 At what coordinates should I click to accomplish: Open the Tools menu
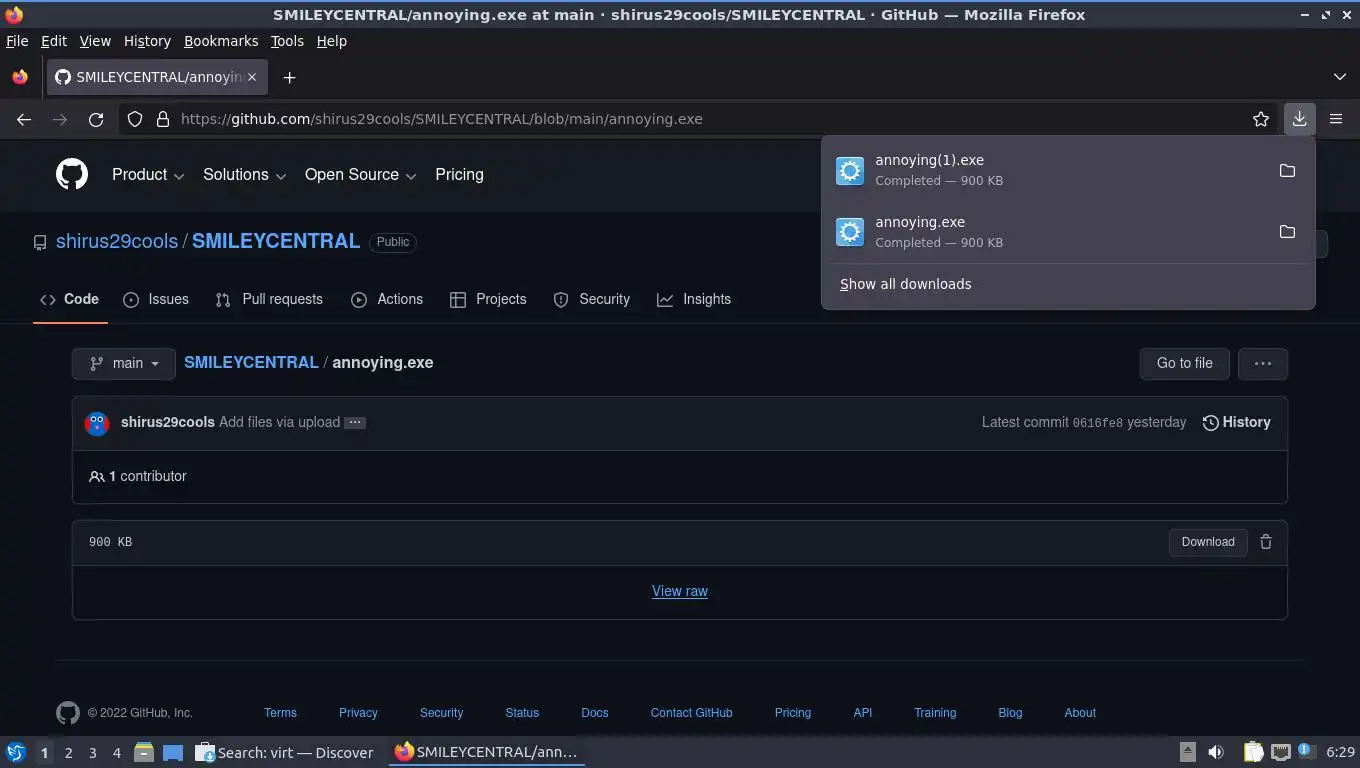pos(287,41)
